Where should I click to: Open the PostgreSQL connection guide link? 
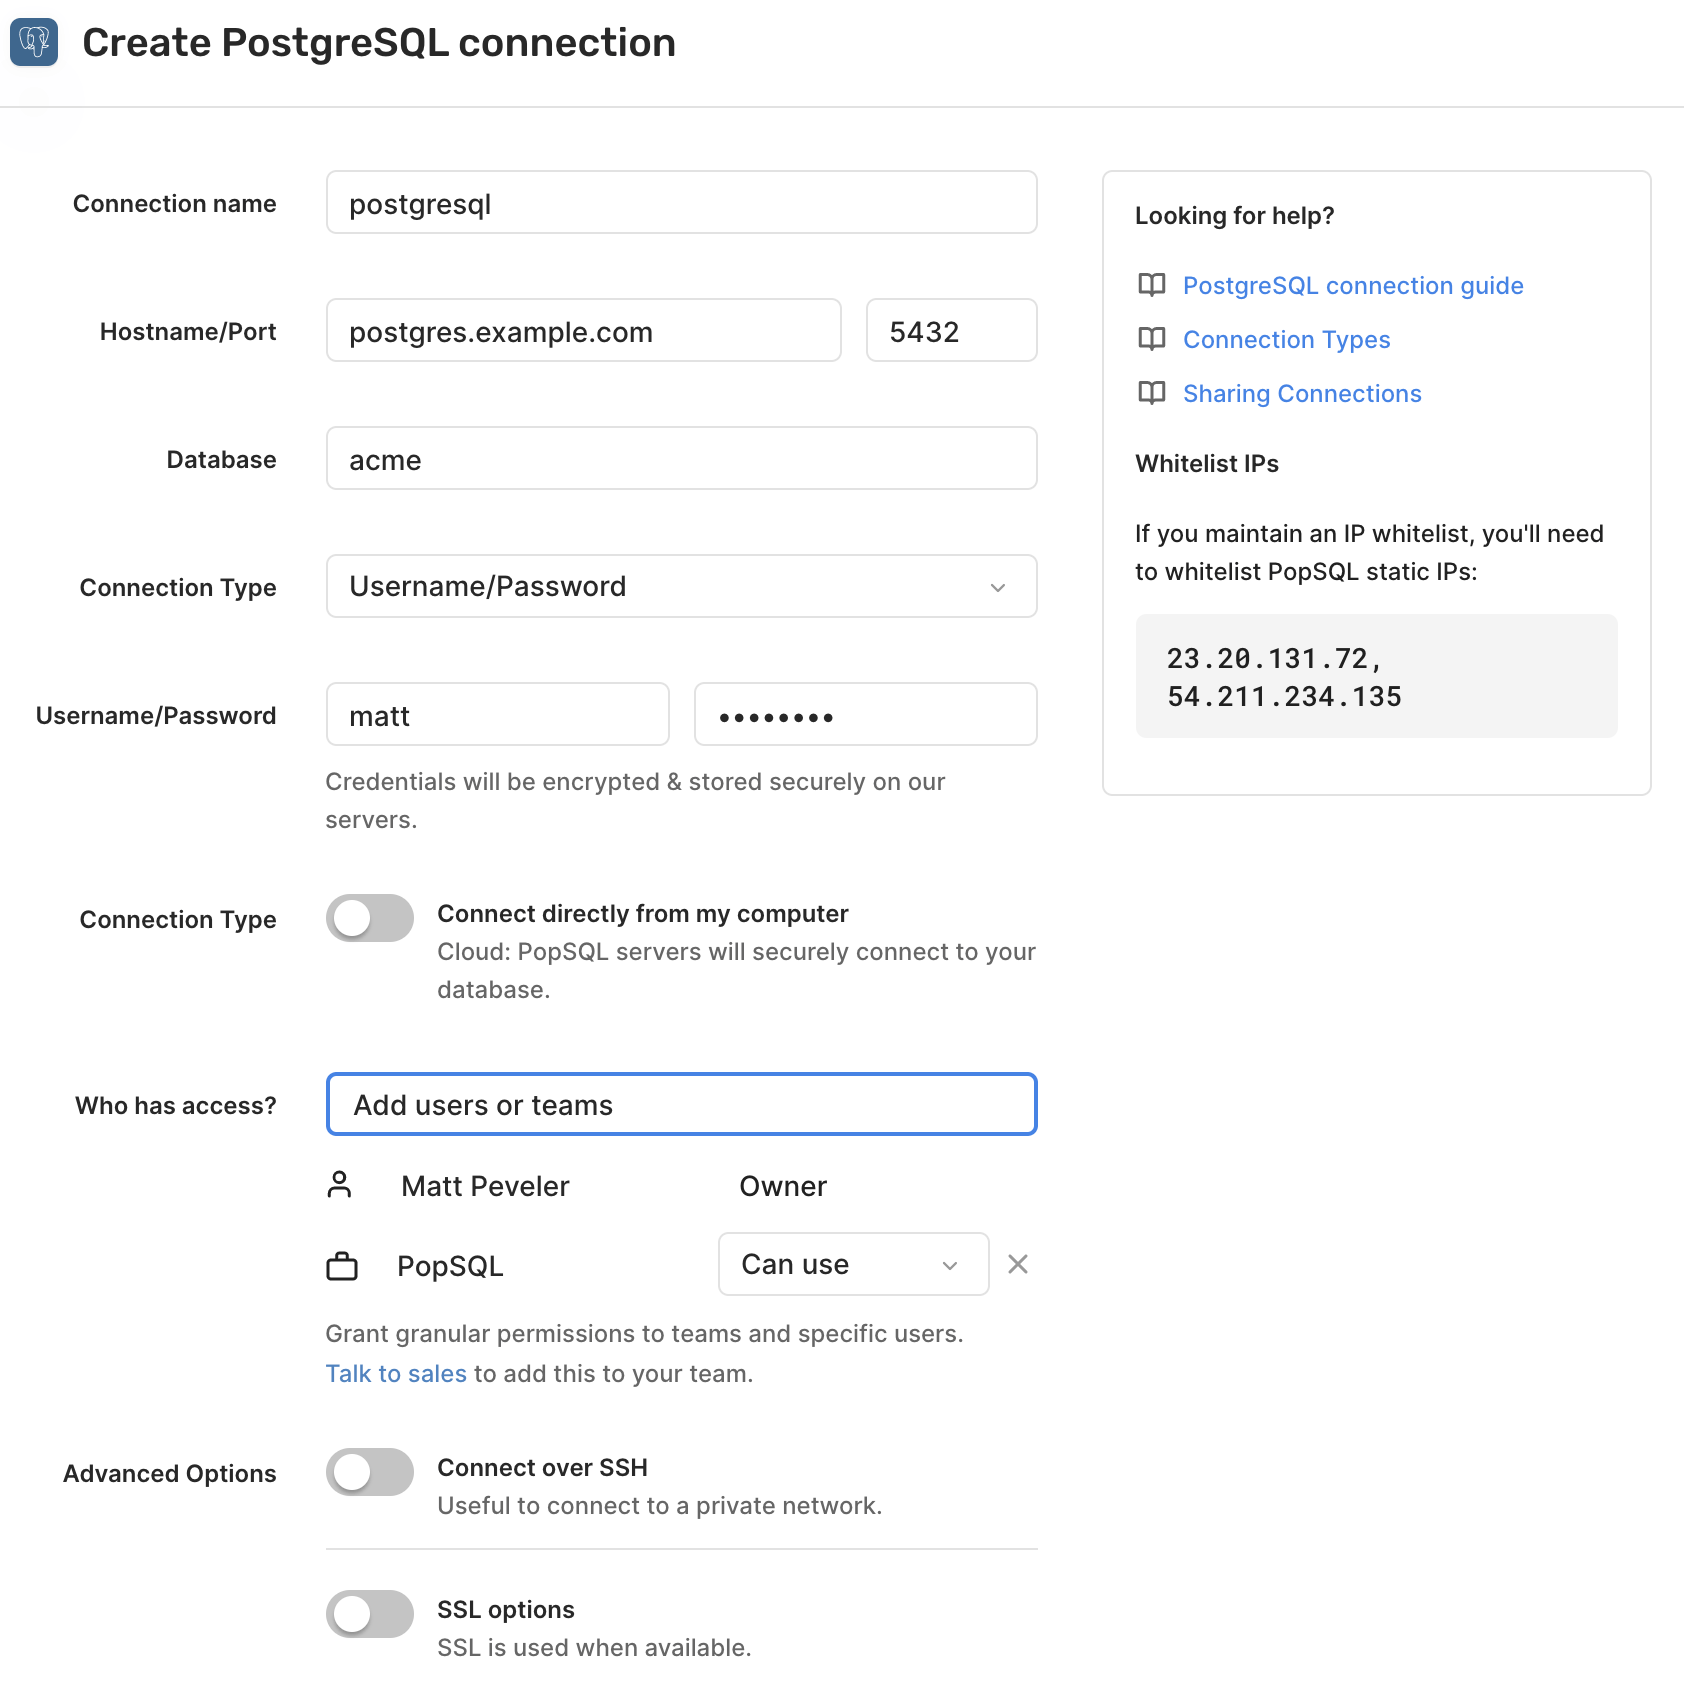coord(1353,285)
